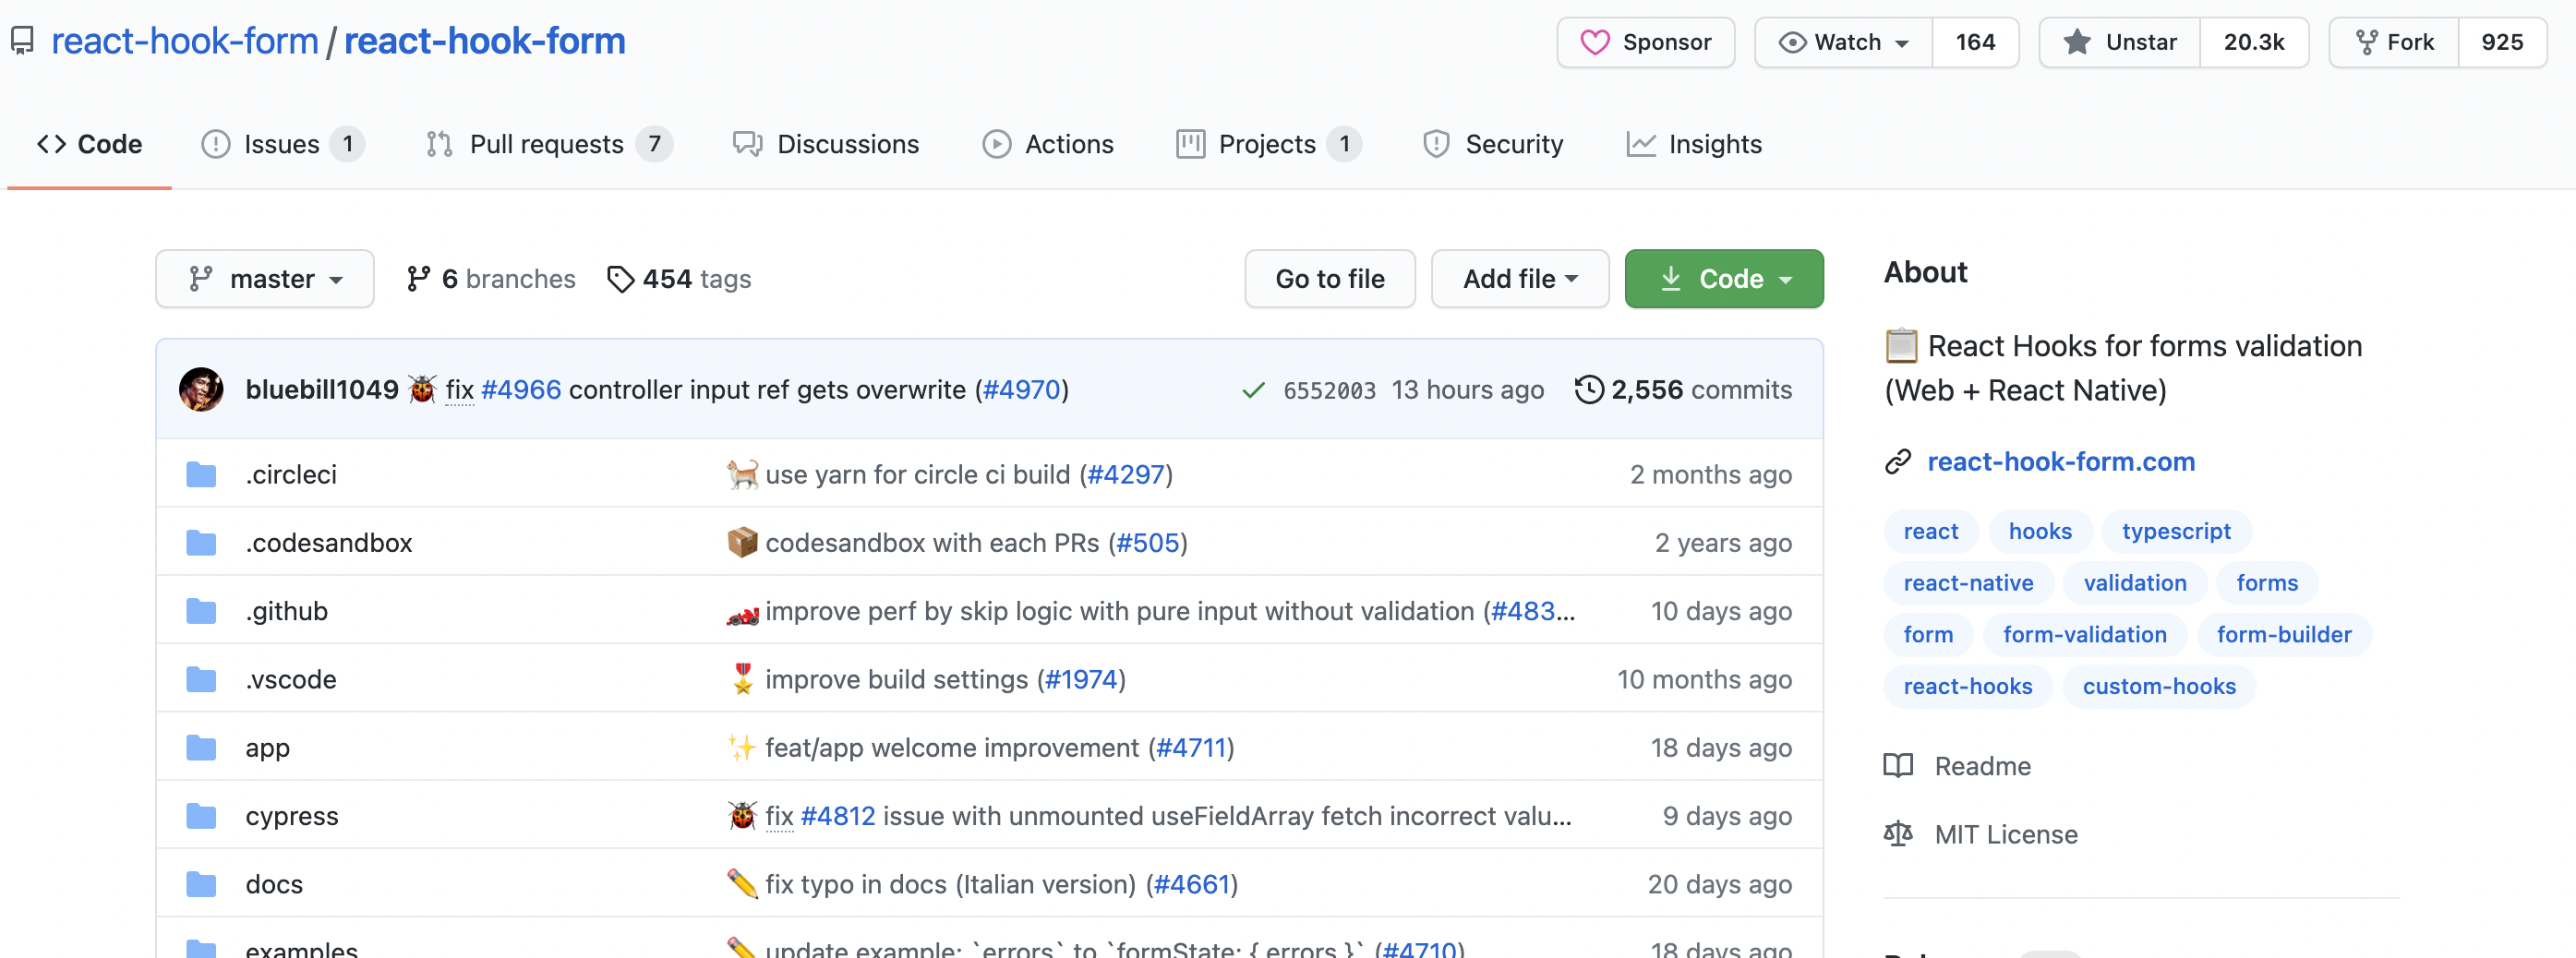The height and width of the screenshot is (958, 2576).
Task: Click the Sponsor button
Action: pyautogui.click(x=1646, y=42)
